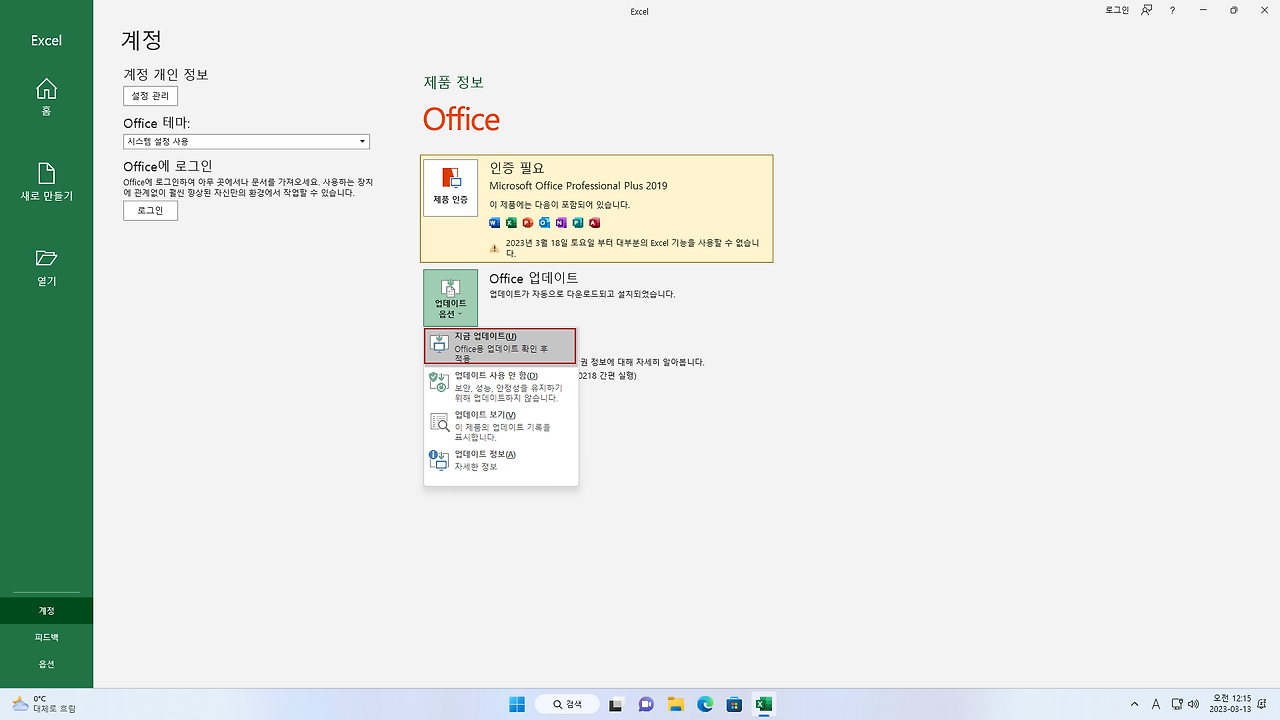The image size is (1280, 720).
Task: Open Microsoft Edge on the taskbar
Action: tap(705, 704)
